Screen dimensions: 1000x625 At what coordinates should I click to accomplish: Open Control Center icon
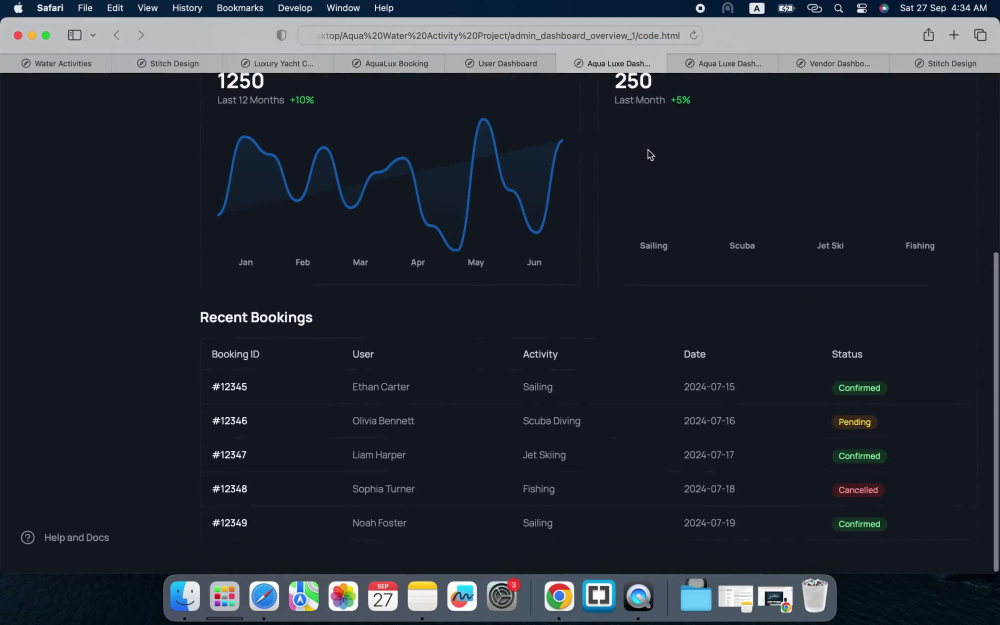[x=862, y=8]
